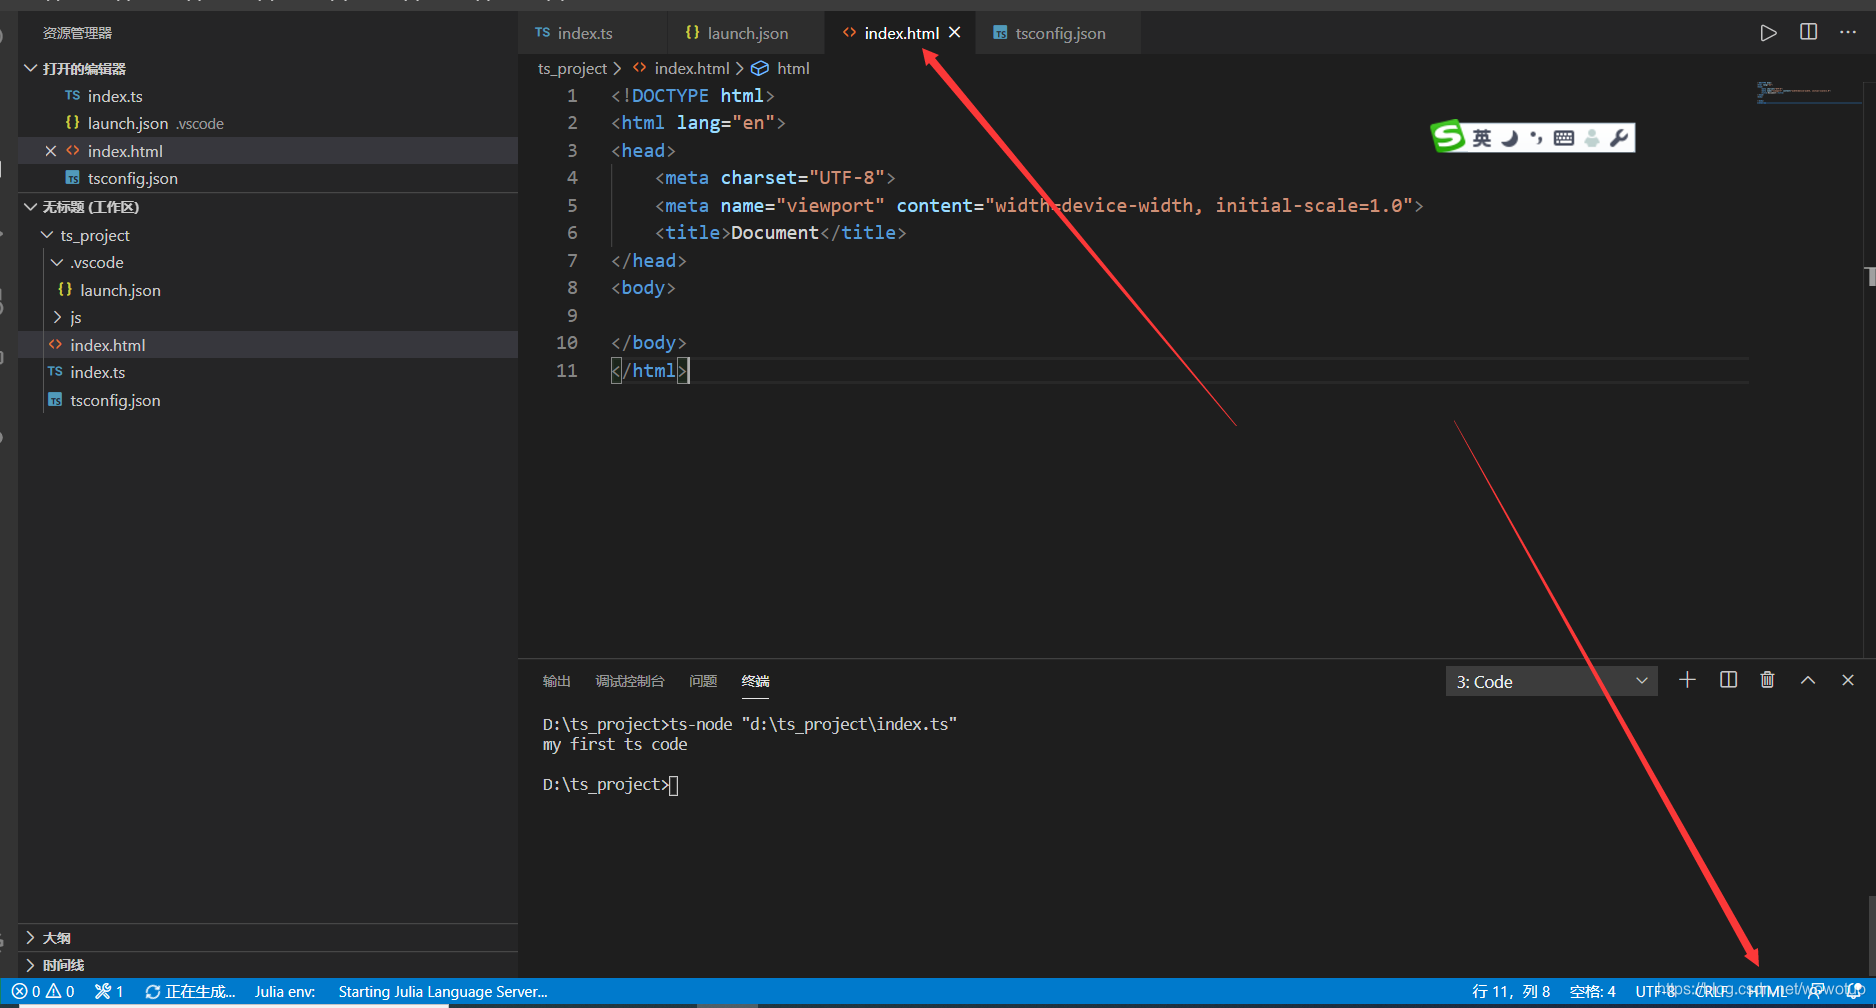Open launch.json under .vscode folder

(268, 290)
